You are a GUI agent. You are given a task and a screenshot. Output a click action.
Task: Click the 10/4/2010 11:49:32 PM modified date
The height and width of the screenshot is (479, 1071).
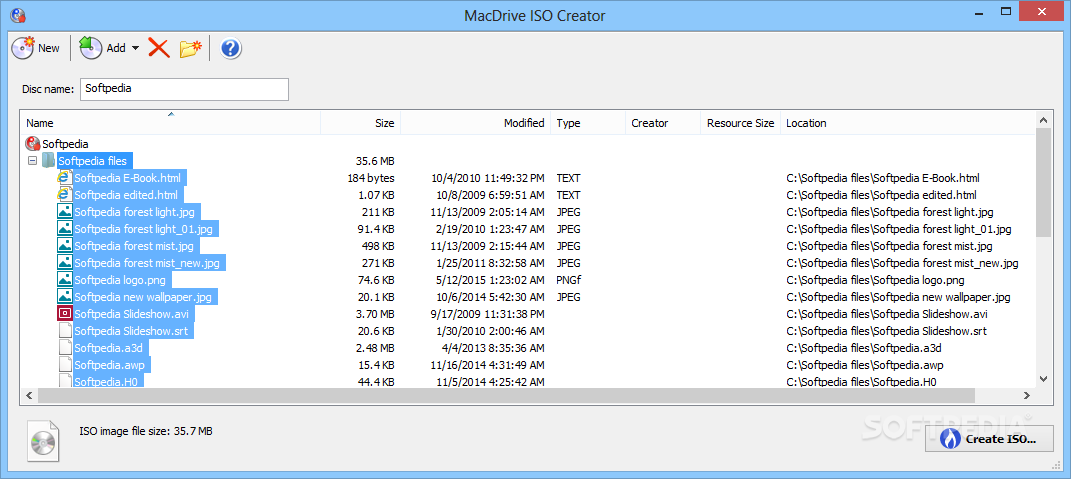coord(488,178)
